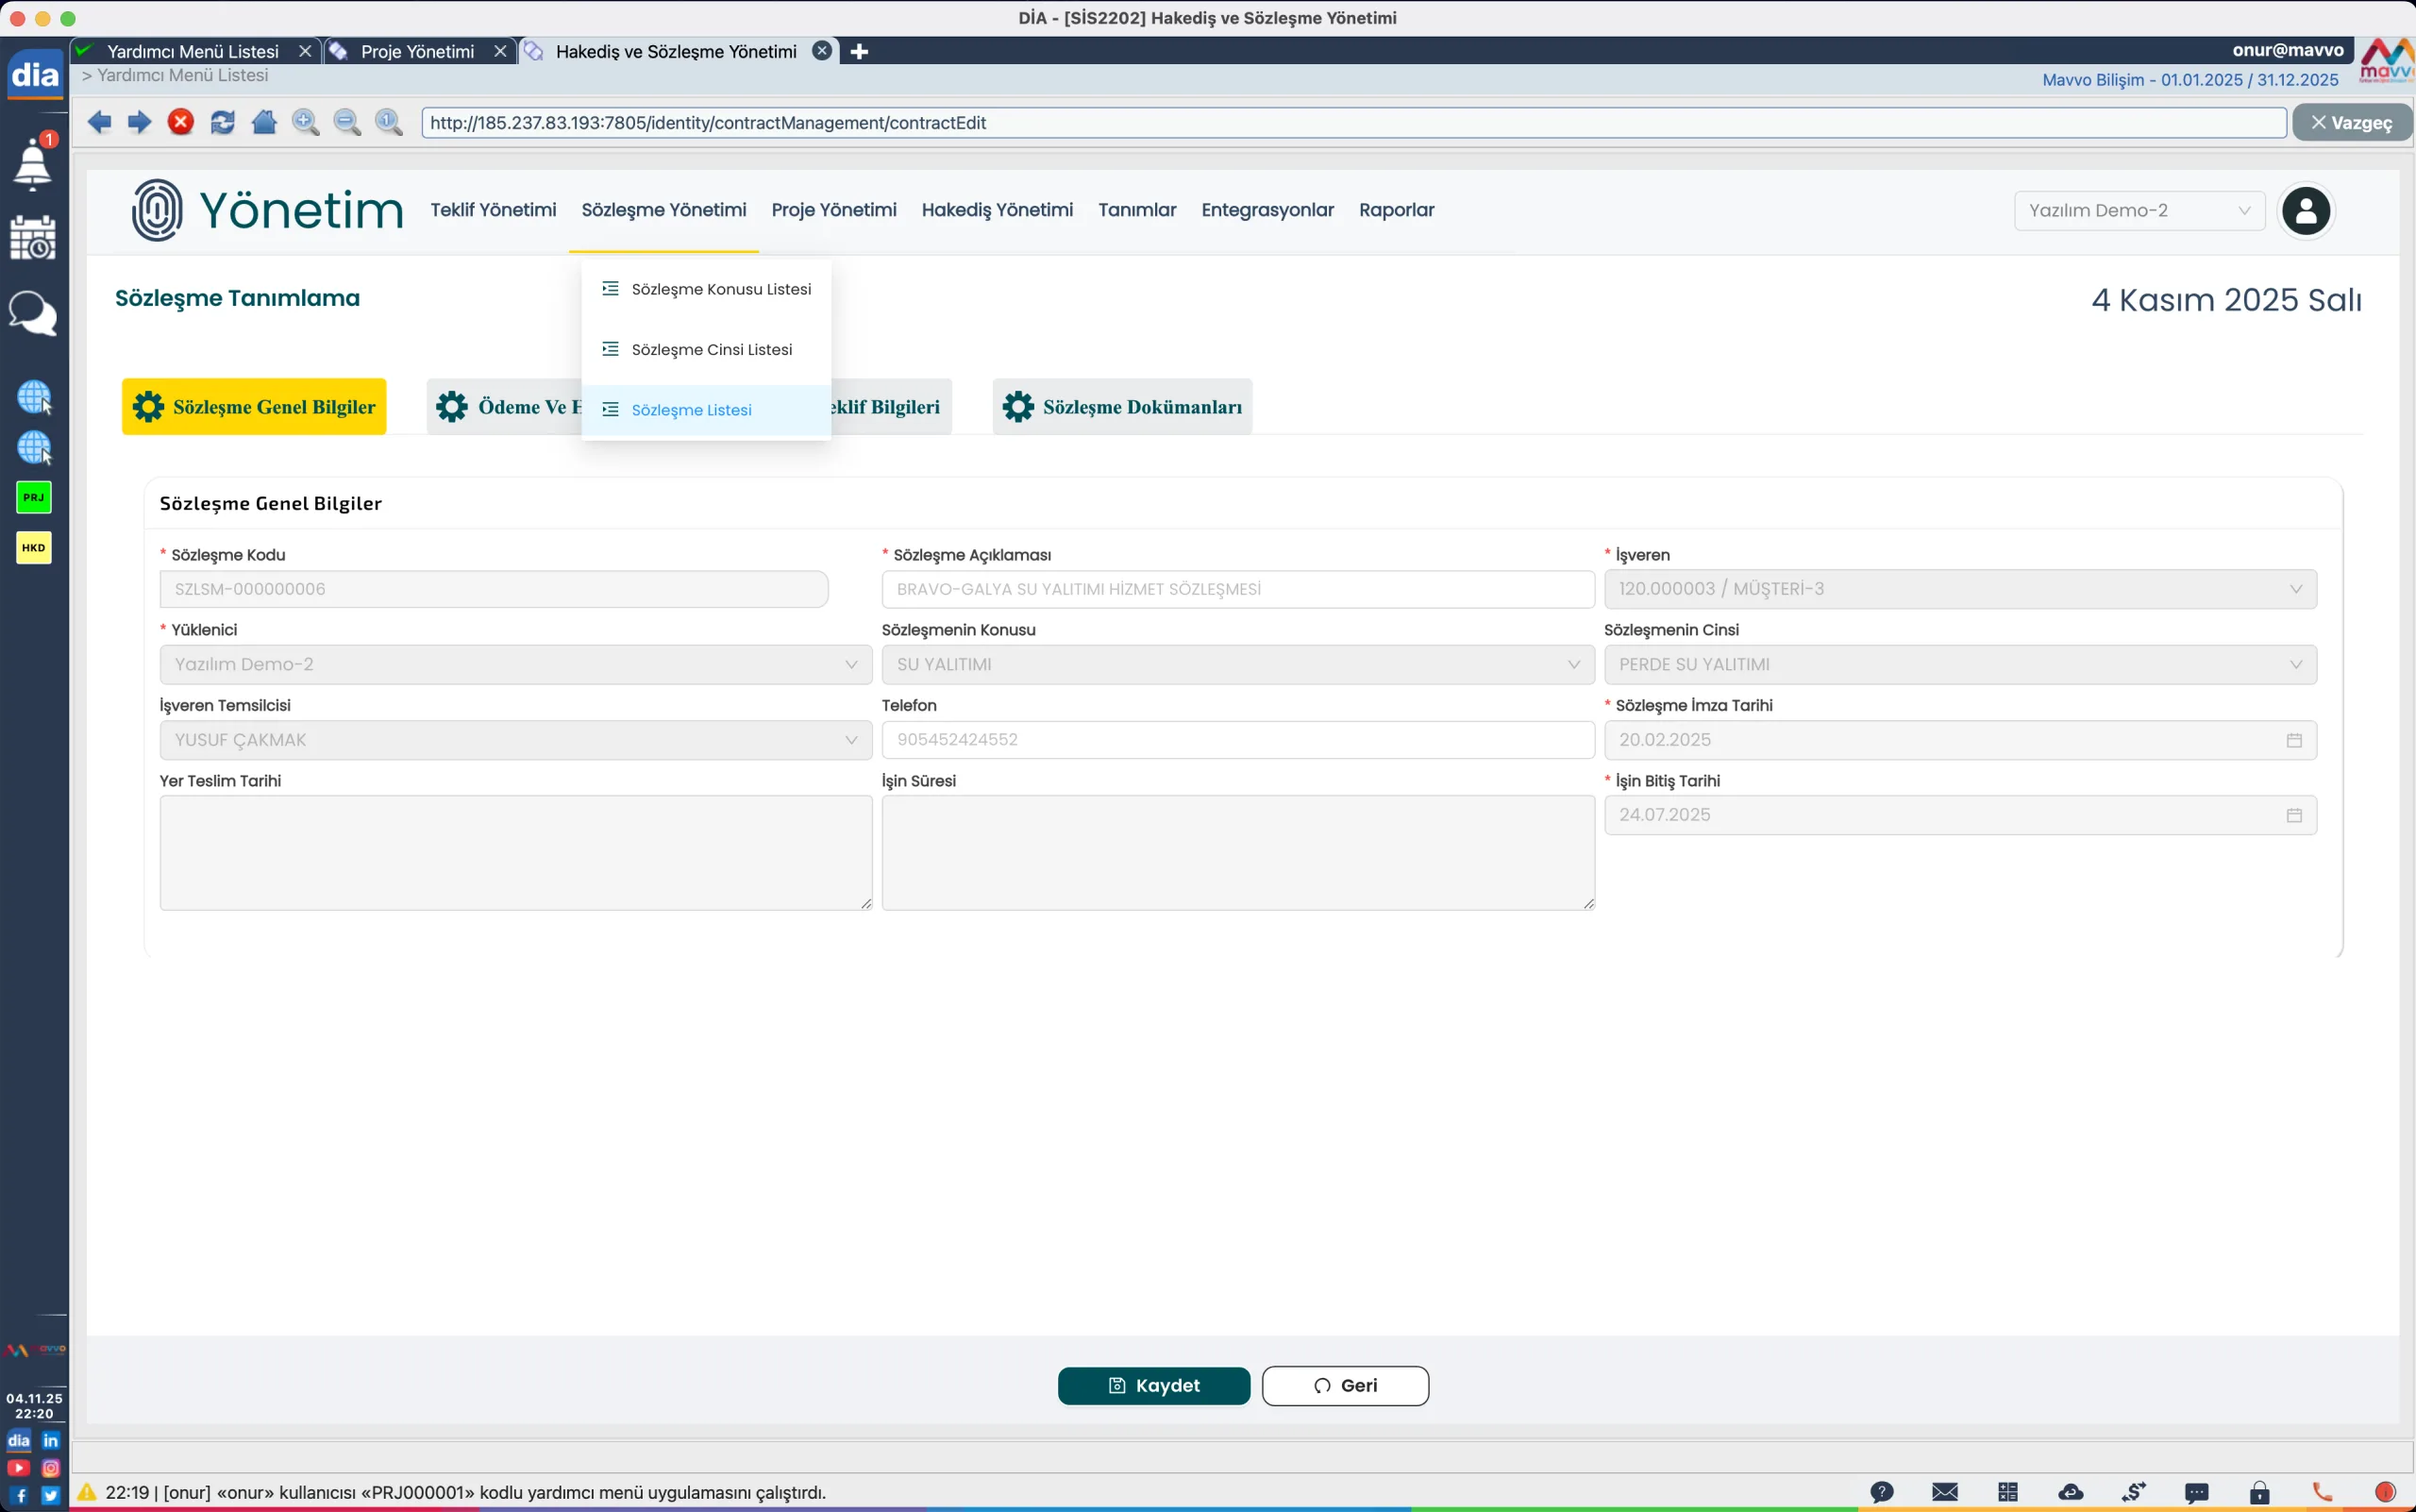Click the Telefon input field
2416x1512 pixels.
(1237, 740)
